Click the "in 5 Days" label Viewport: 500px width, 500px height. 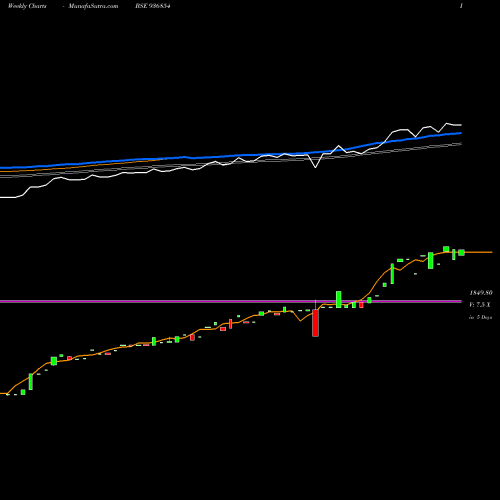point(480,317)
